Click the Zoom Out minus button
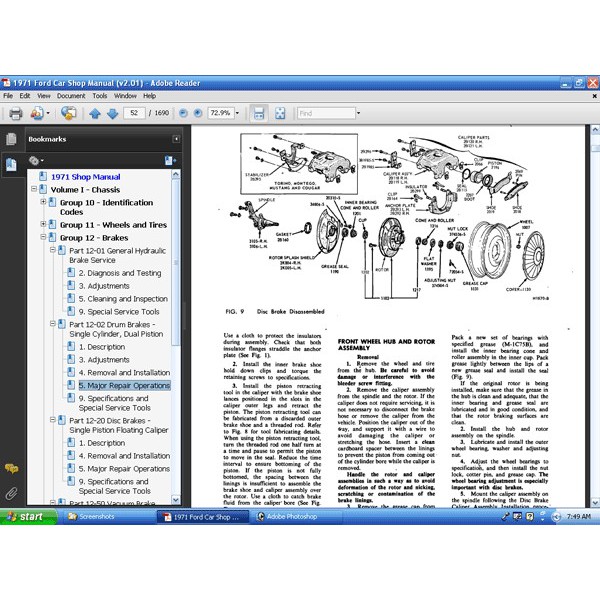Image resolution: width=600 pixels, height=600 pixels. tap(183, 113)
